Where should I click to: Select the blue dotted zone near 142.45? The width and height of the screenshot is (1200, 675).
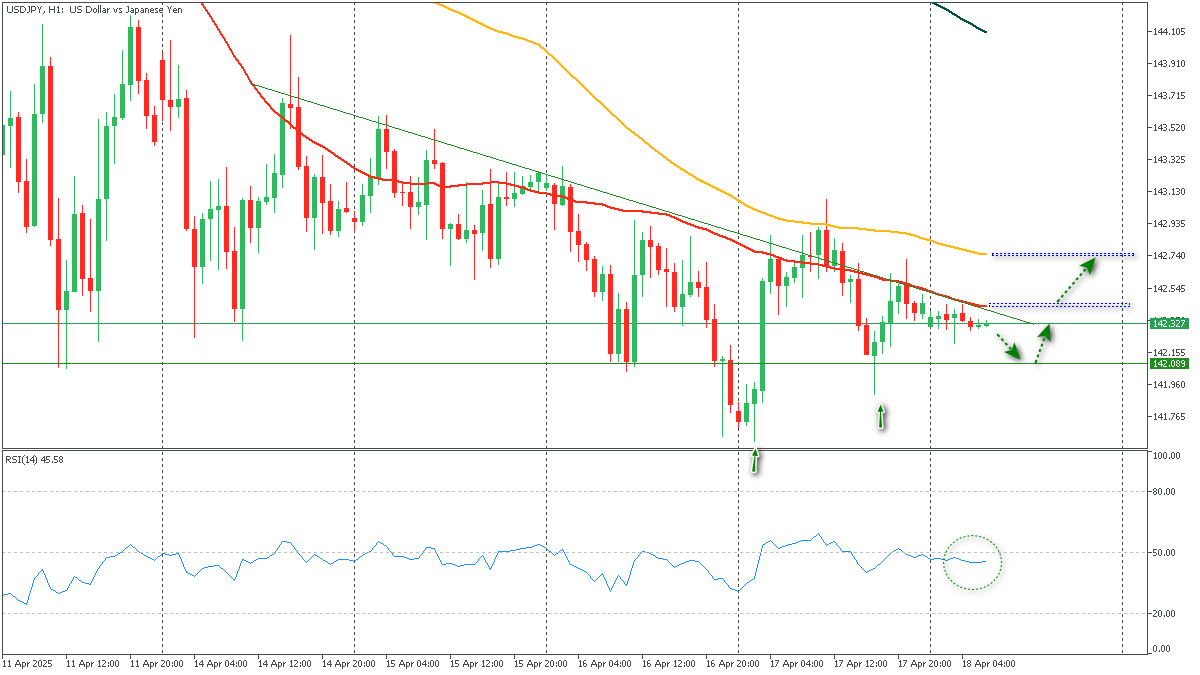pyautogui.click(x=1058, y=305)
